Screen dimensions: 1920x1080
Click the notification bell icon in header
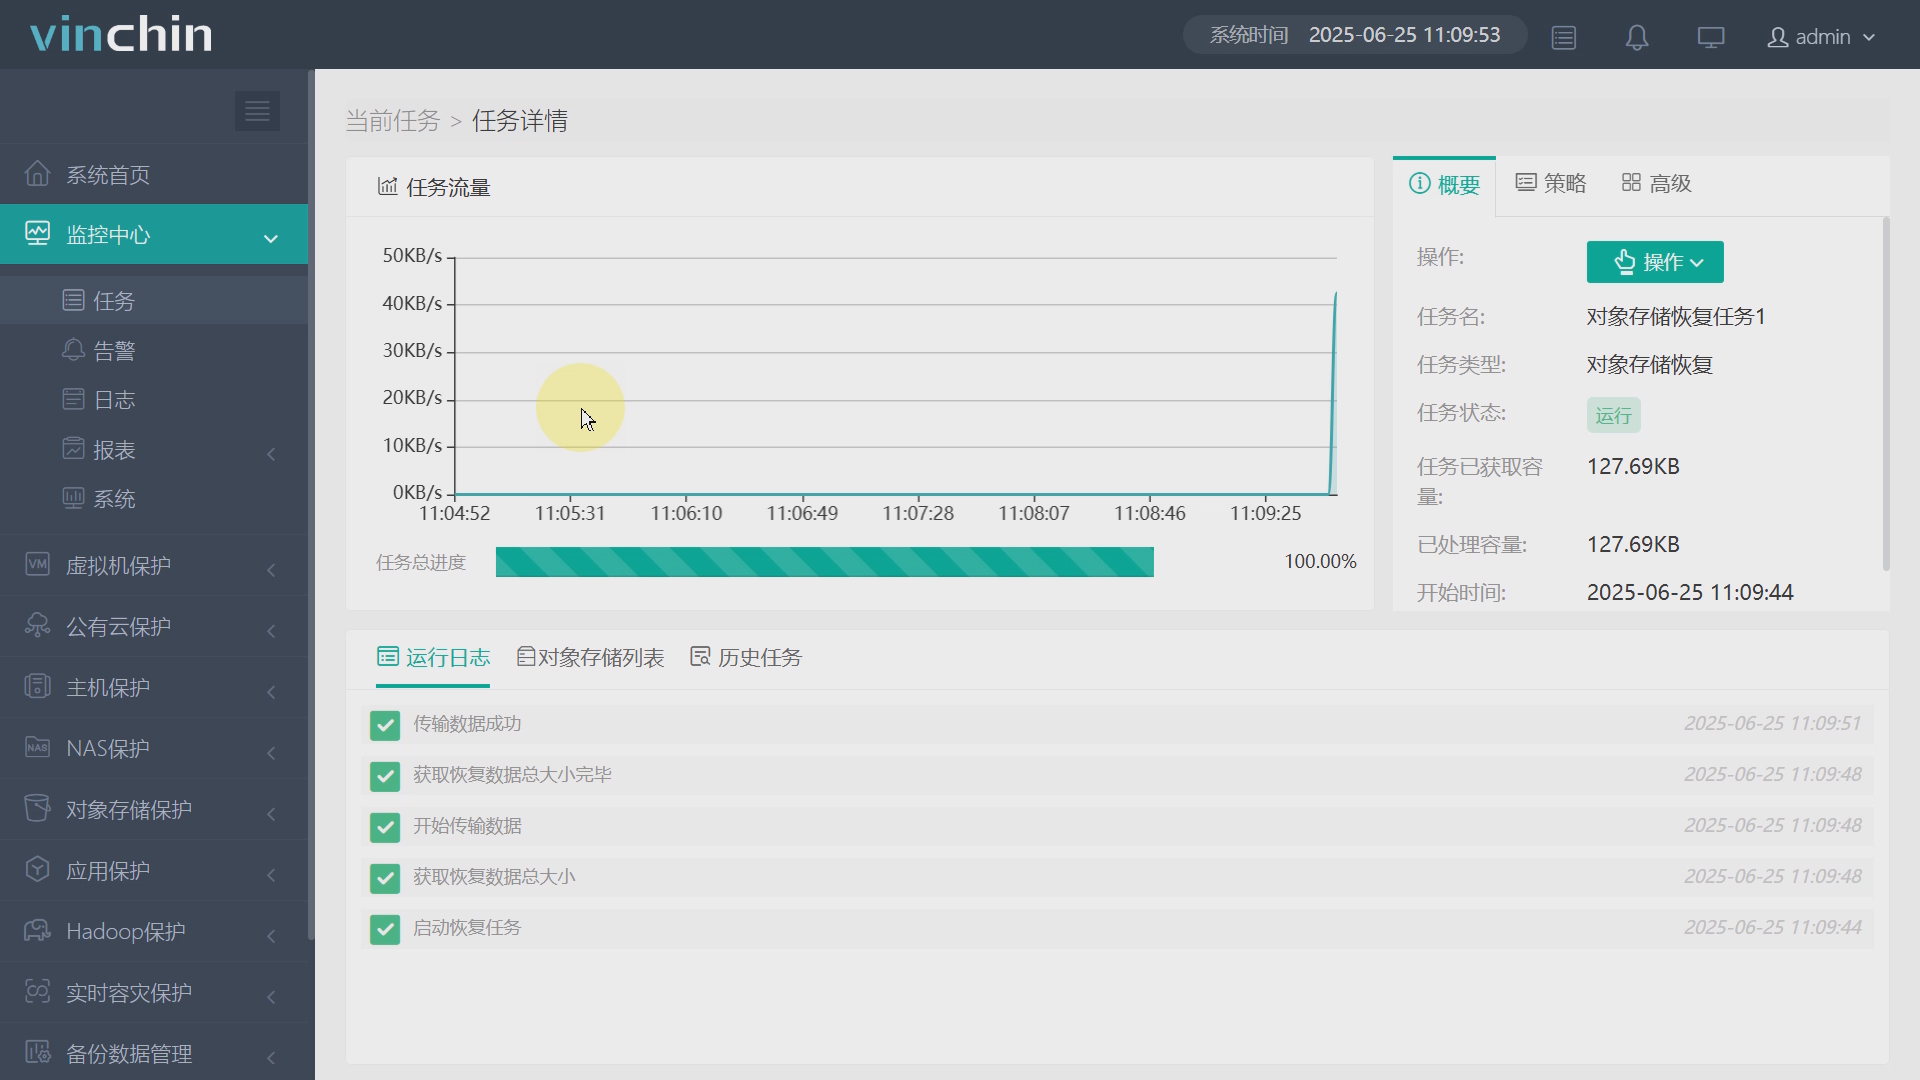click(x=1637, y=38)
